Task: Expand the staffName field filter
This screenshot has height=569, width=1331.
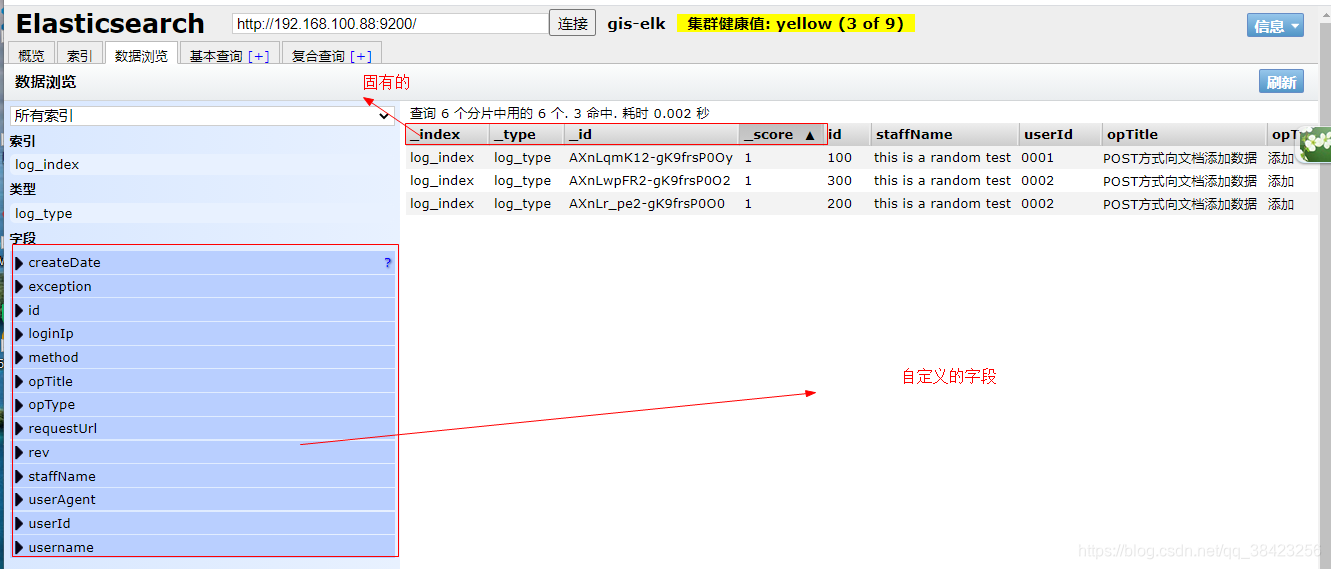Action: click(x=204, y=477)
